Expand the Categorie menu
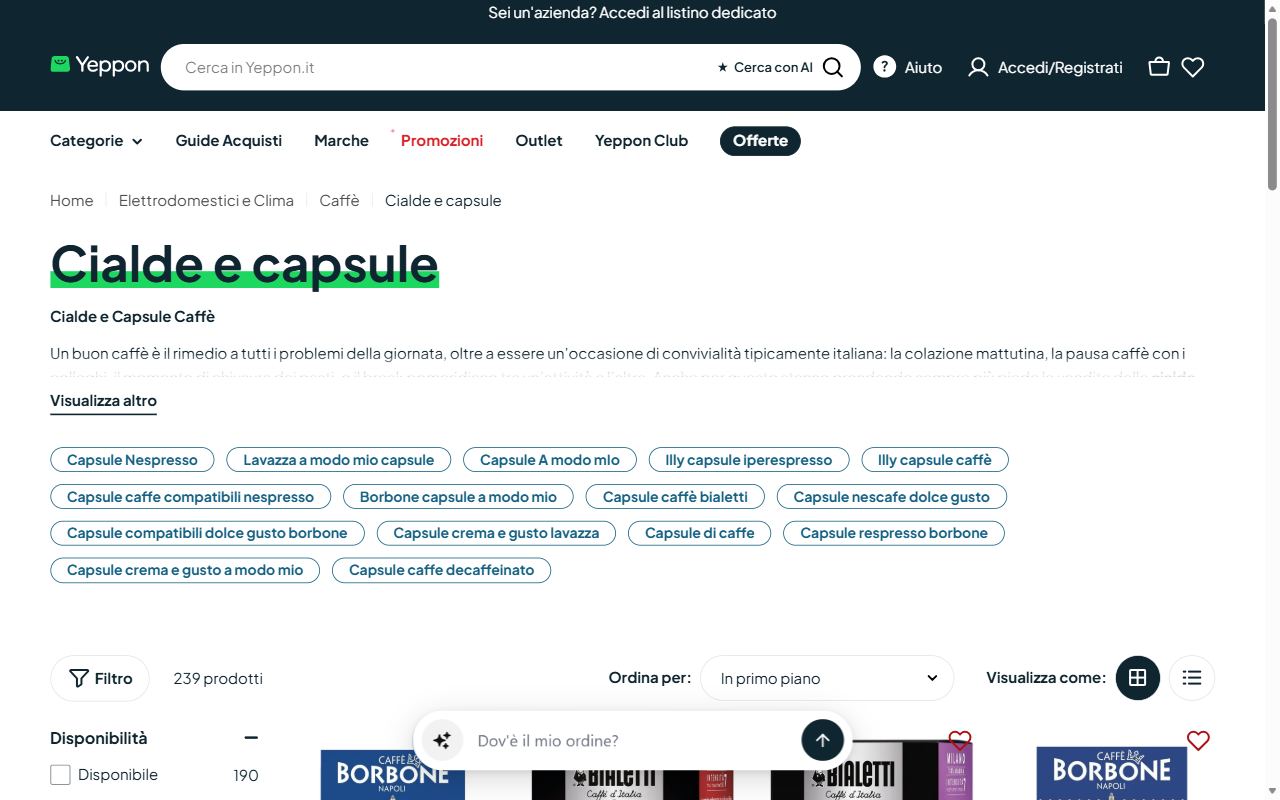This screenshot has width=1280, height=800. click(96, 141)
